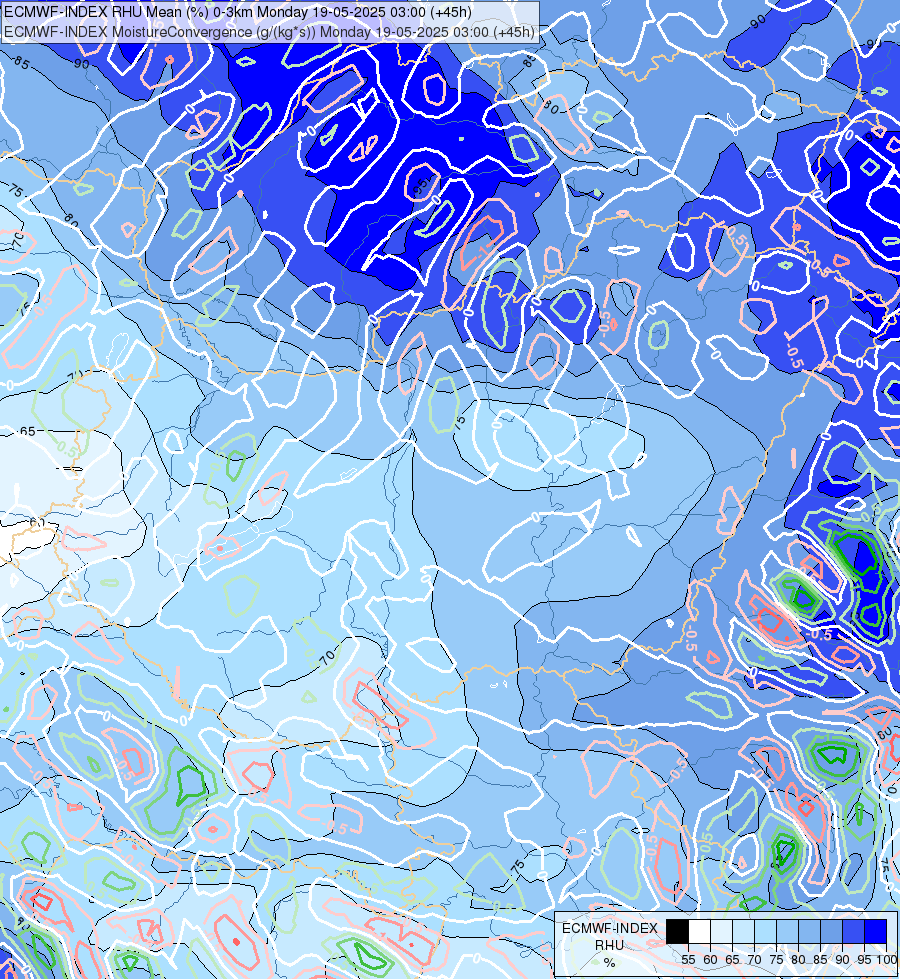This screenshot has width=900, height=979.
Task: Click the legend's % unit symbol
Action: point(610,963)
